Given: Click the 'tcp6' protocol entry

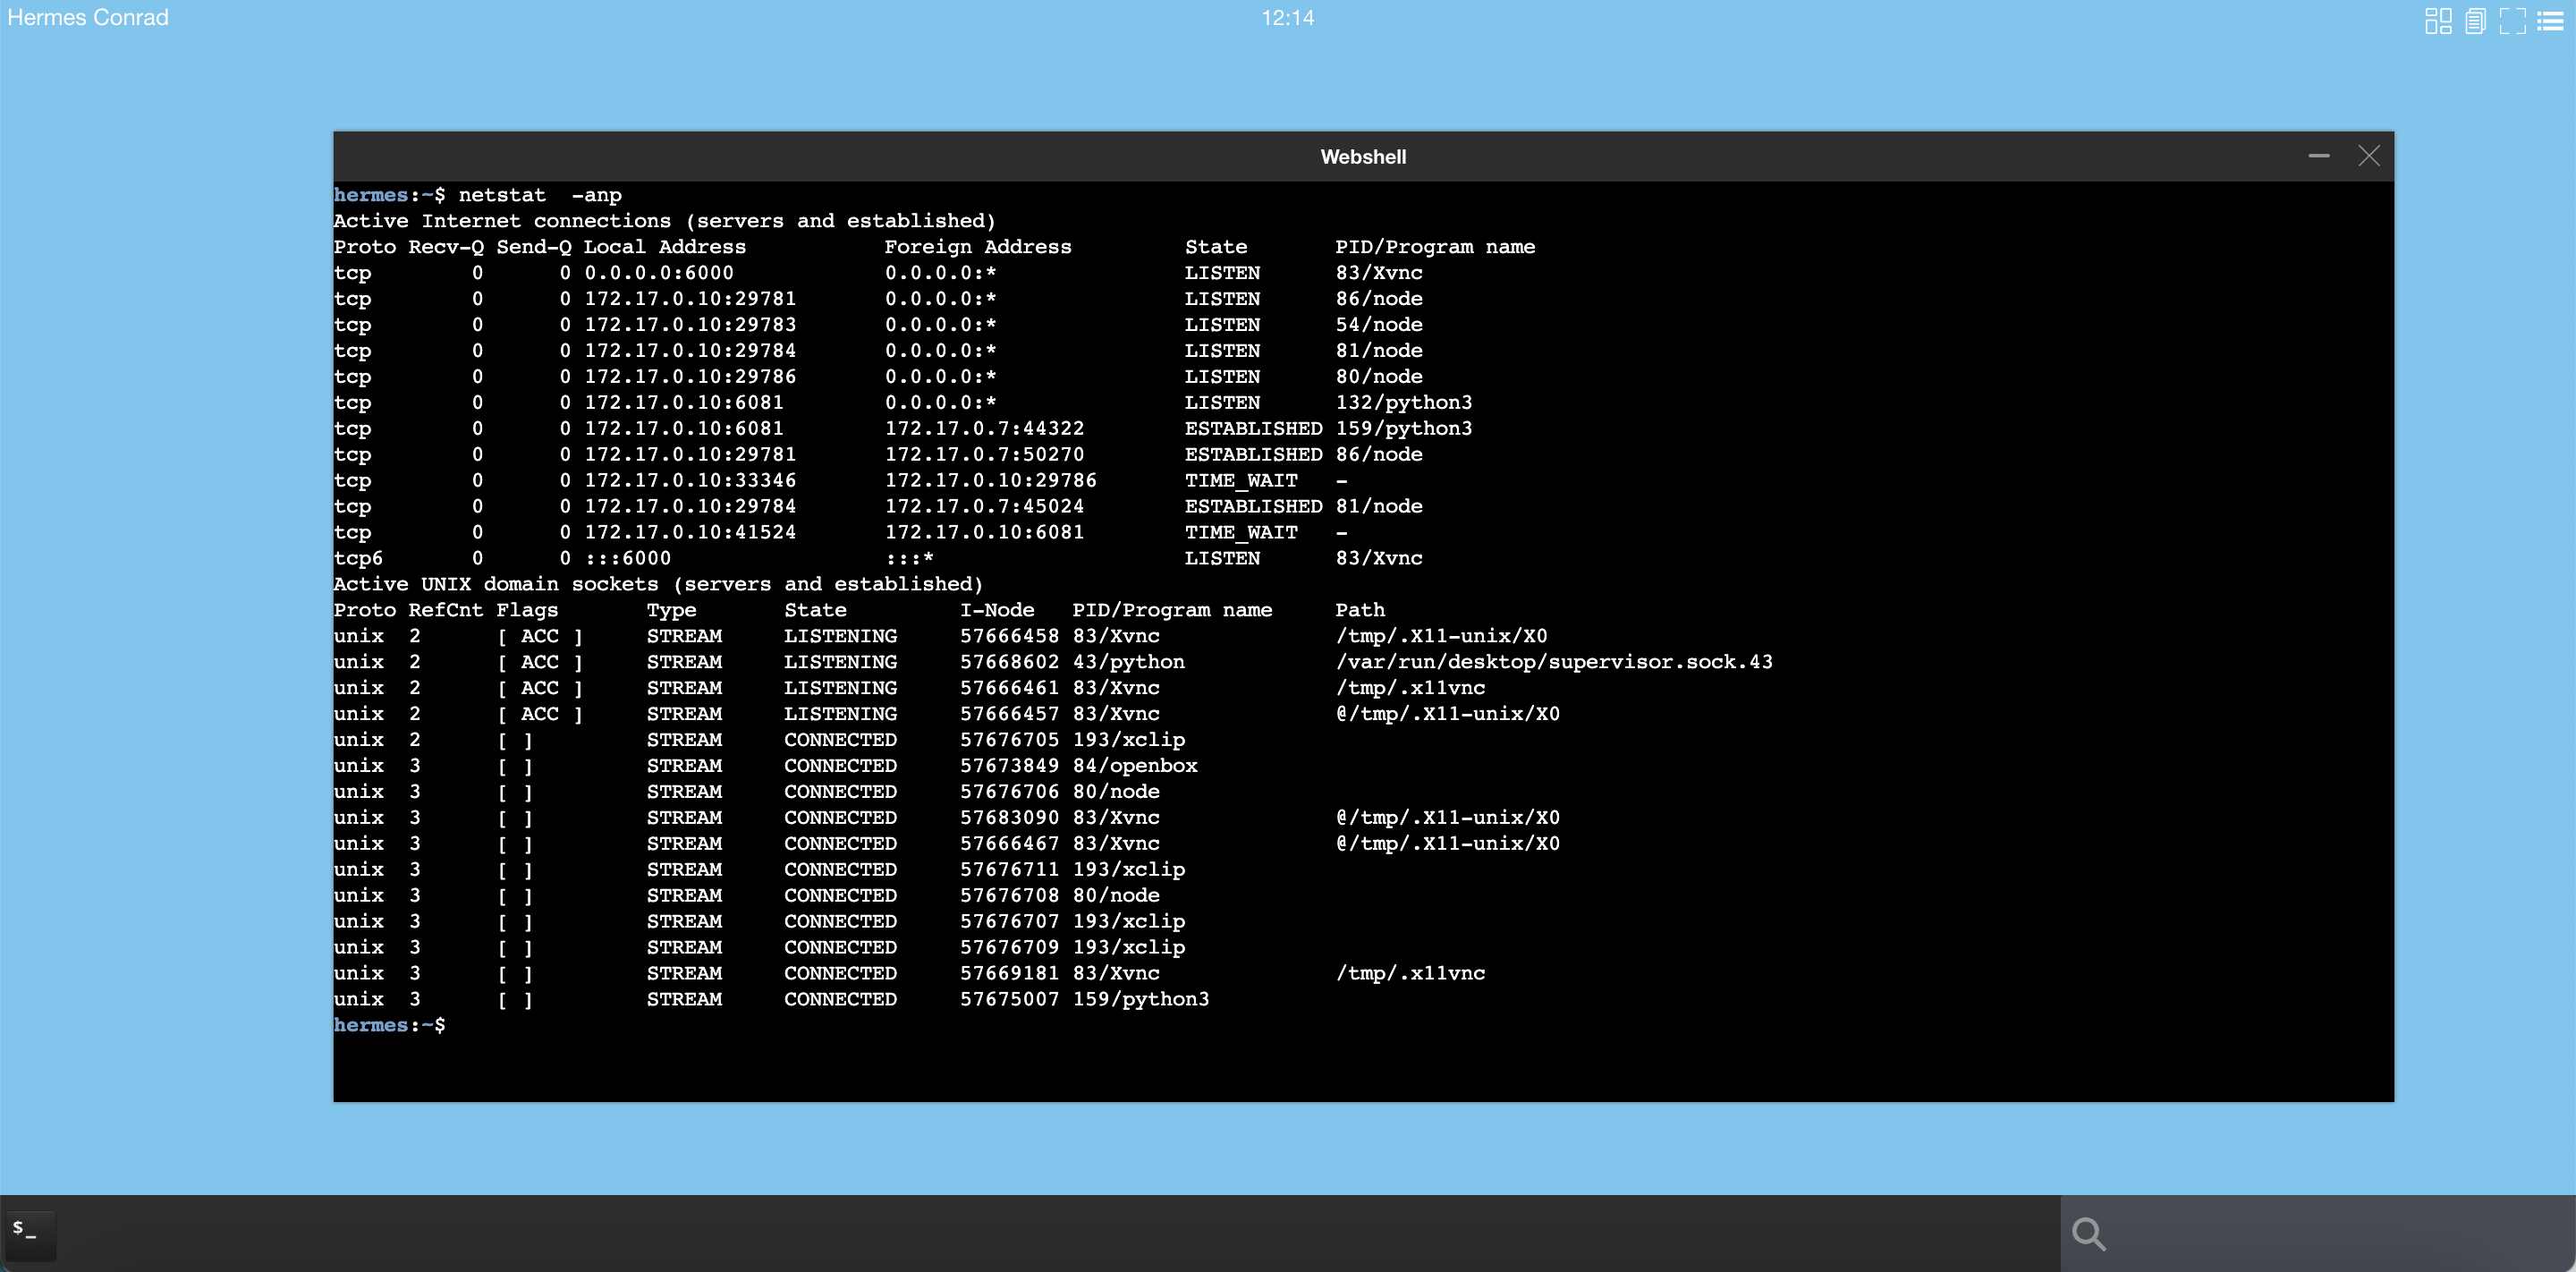Looking at the screenshot, I should 358,559.
